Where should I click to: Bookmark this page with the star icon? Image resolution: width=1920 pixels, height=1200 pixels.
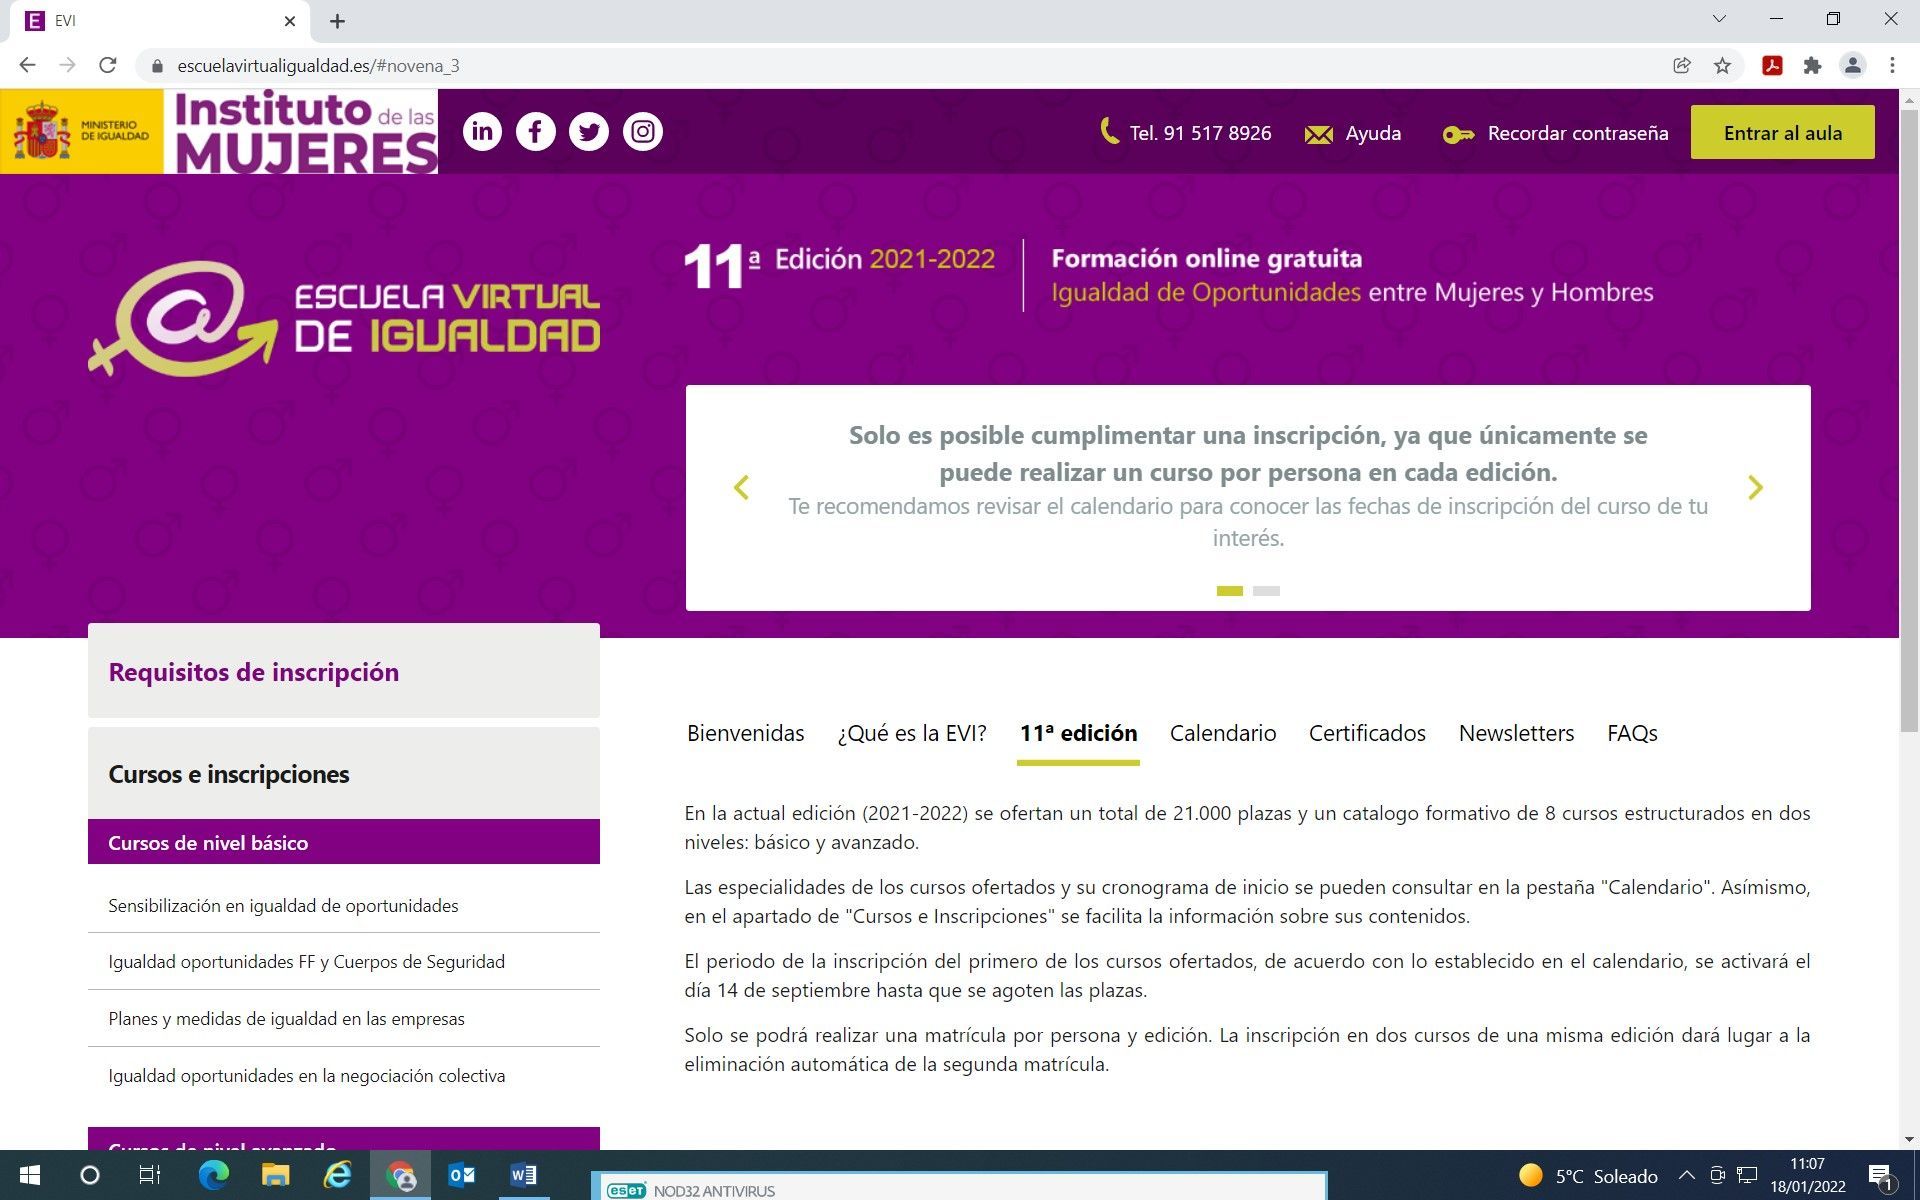pos(1722,66)
